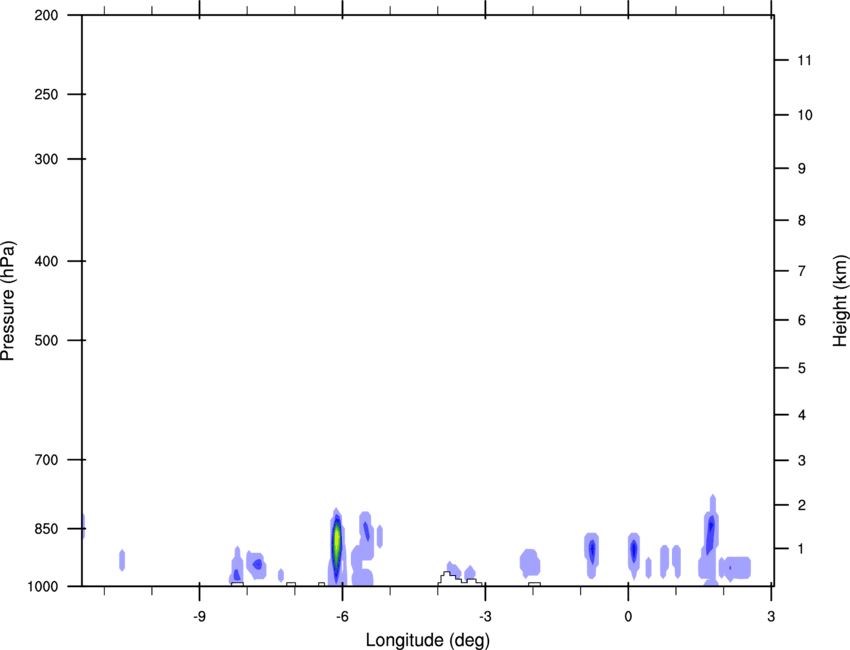Click the 2 km height label
The image size is (850, 650).
pos(801,505)
